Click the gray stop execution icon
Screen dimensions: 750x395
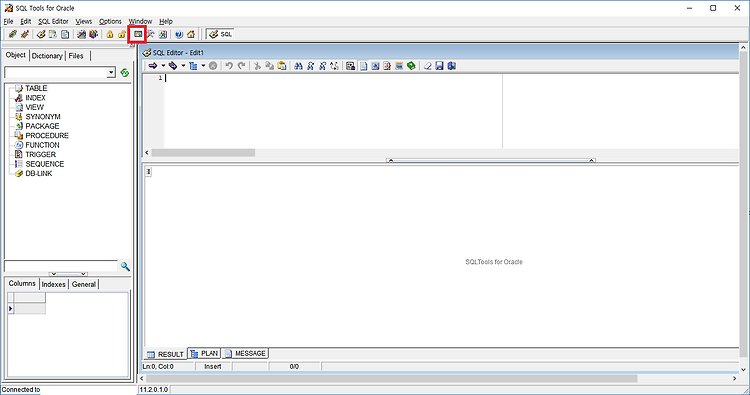tap(213, 66)
